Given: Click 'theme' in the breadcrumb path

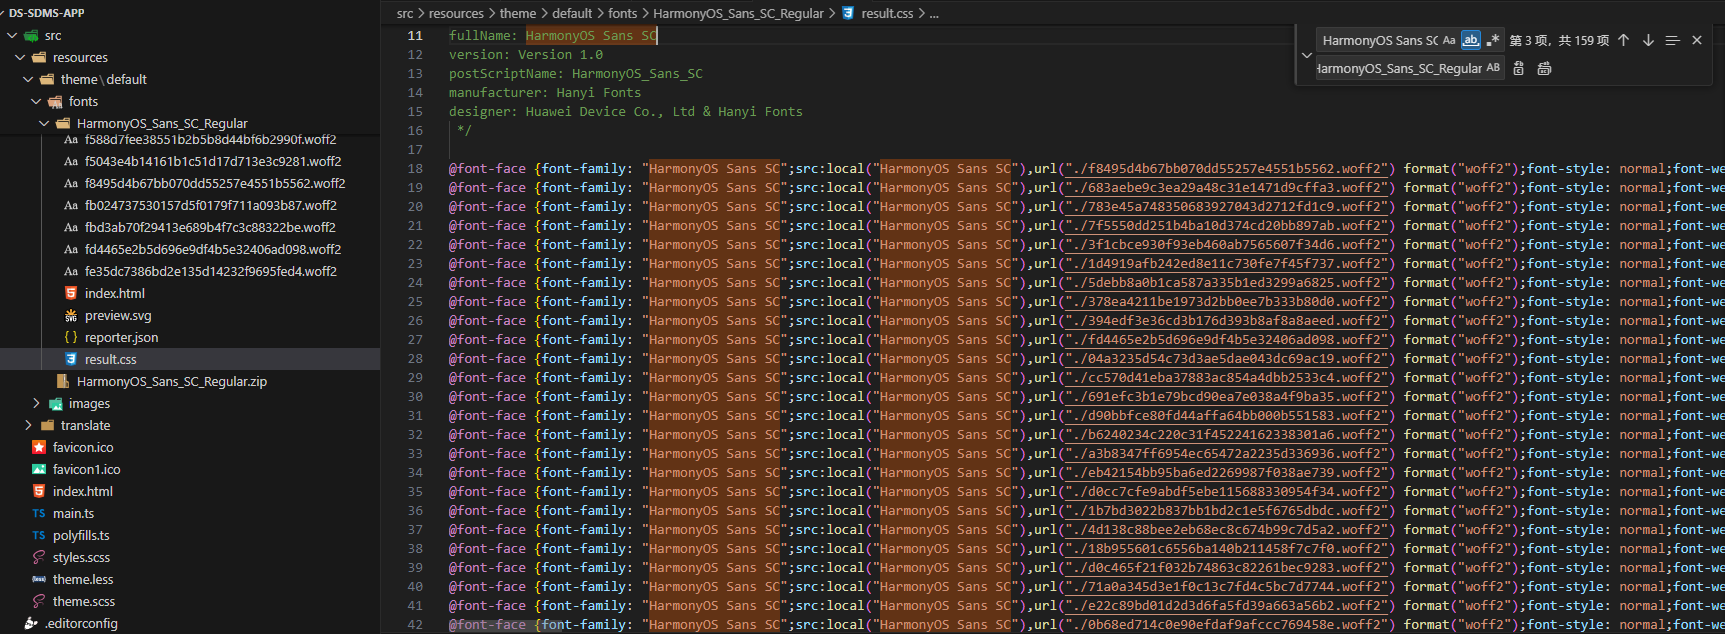Looking at the screenshot, I should click(x=518, y=13).
